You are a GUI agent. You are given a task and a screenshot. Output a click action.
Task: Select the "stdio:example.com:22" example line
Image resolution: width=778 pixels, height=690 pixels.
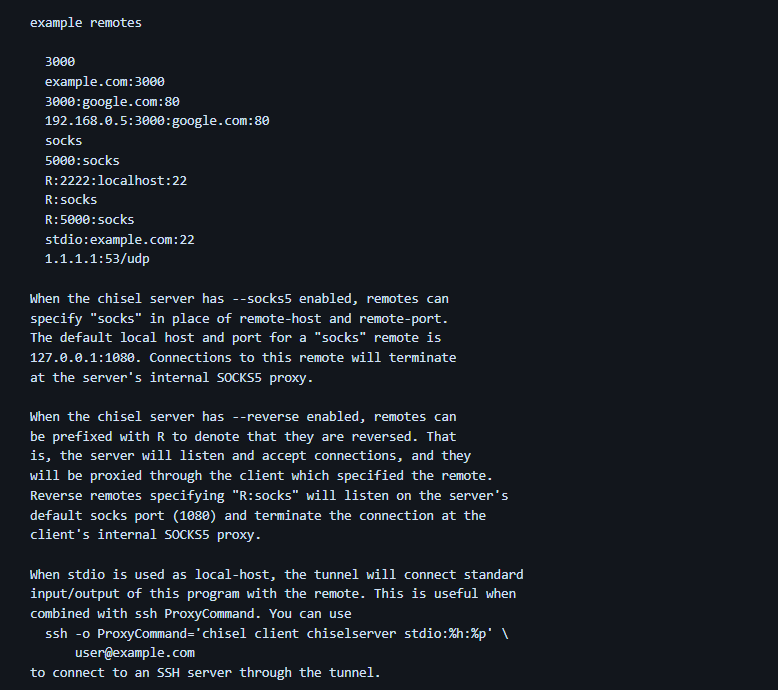[120, 239]
